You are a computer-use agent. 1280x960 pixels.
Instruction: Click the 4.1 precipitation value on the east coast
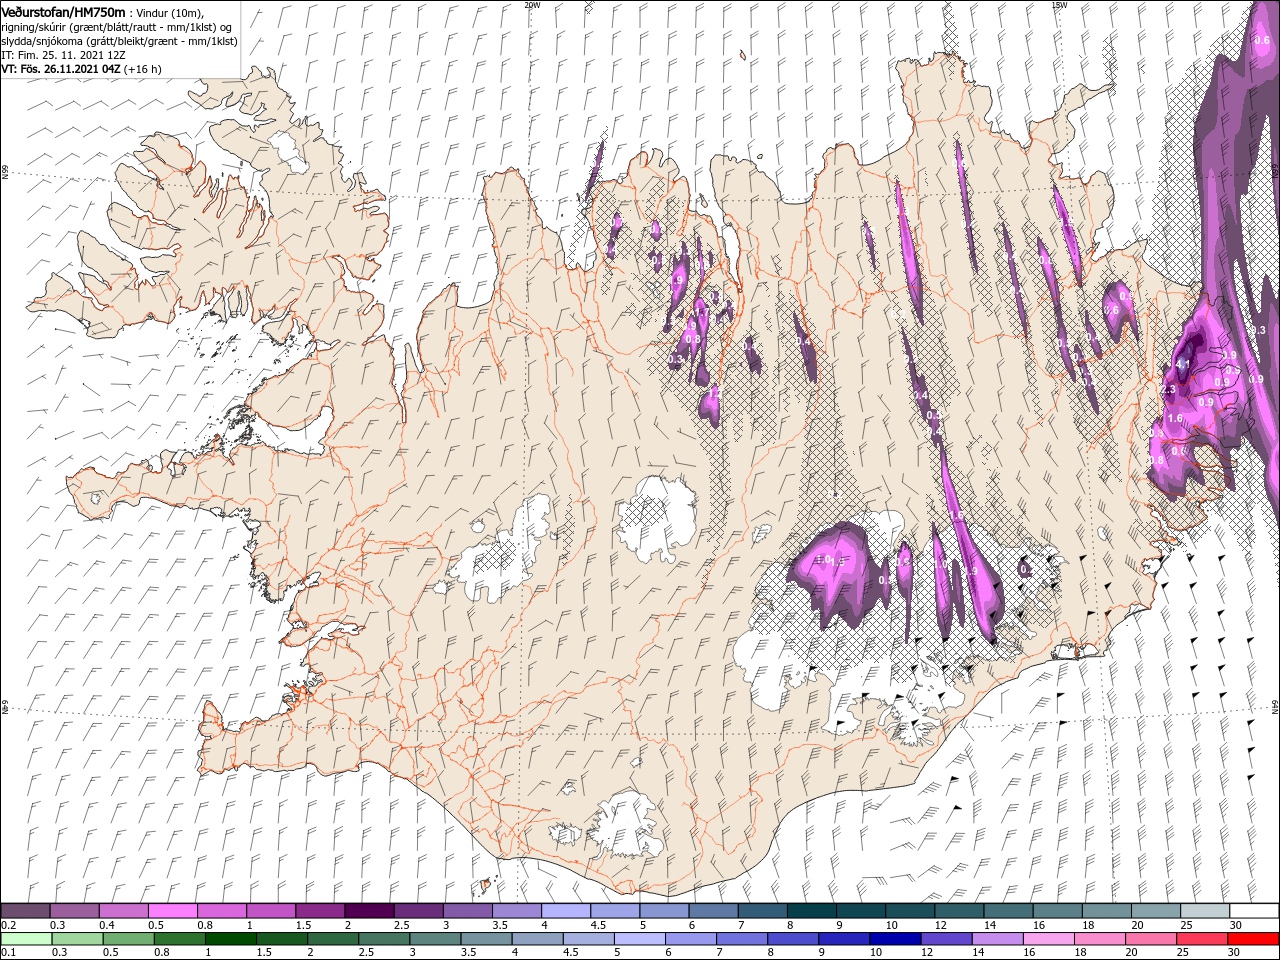coord(1183,364)
